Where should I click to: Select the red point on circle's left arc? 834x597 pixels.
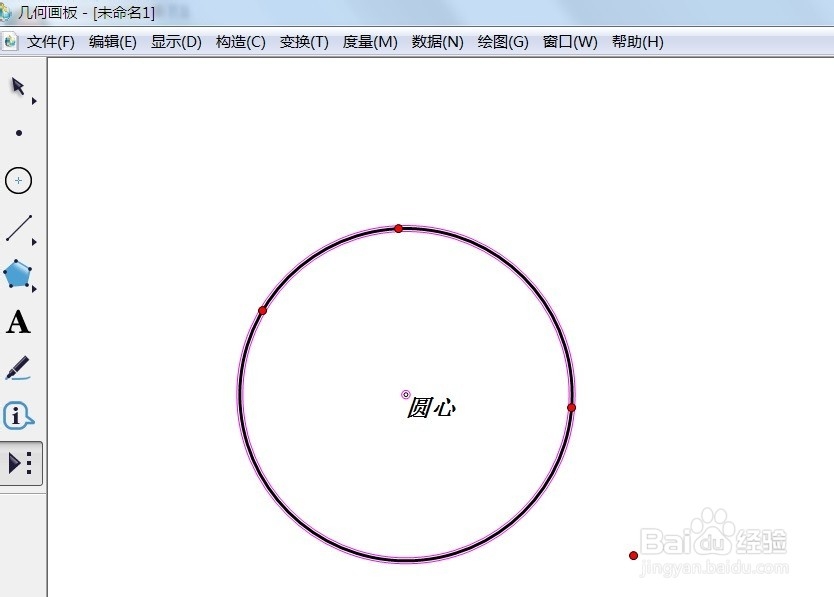(x=262, y=310)
